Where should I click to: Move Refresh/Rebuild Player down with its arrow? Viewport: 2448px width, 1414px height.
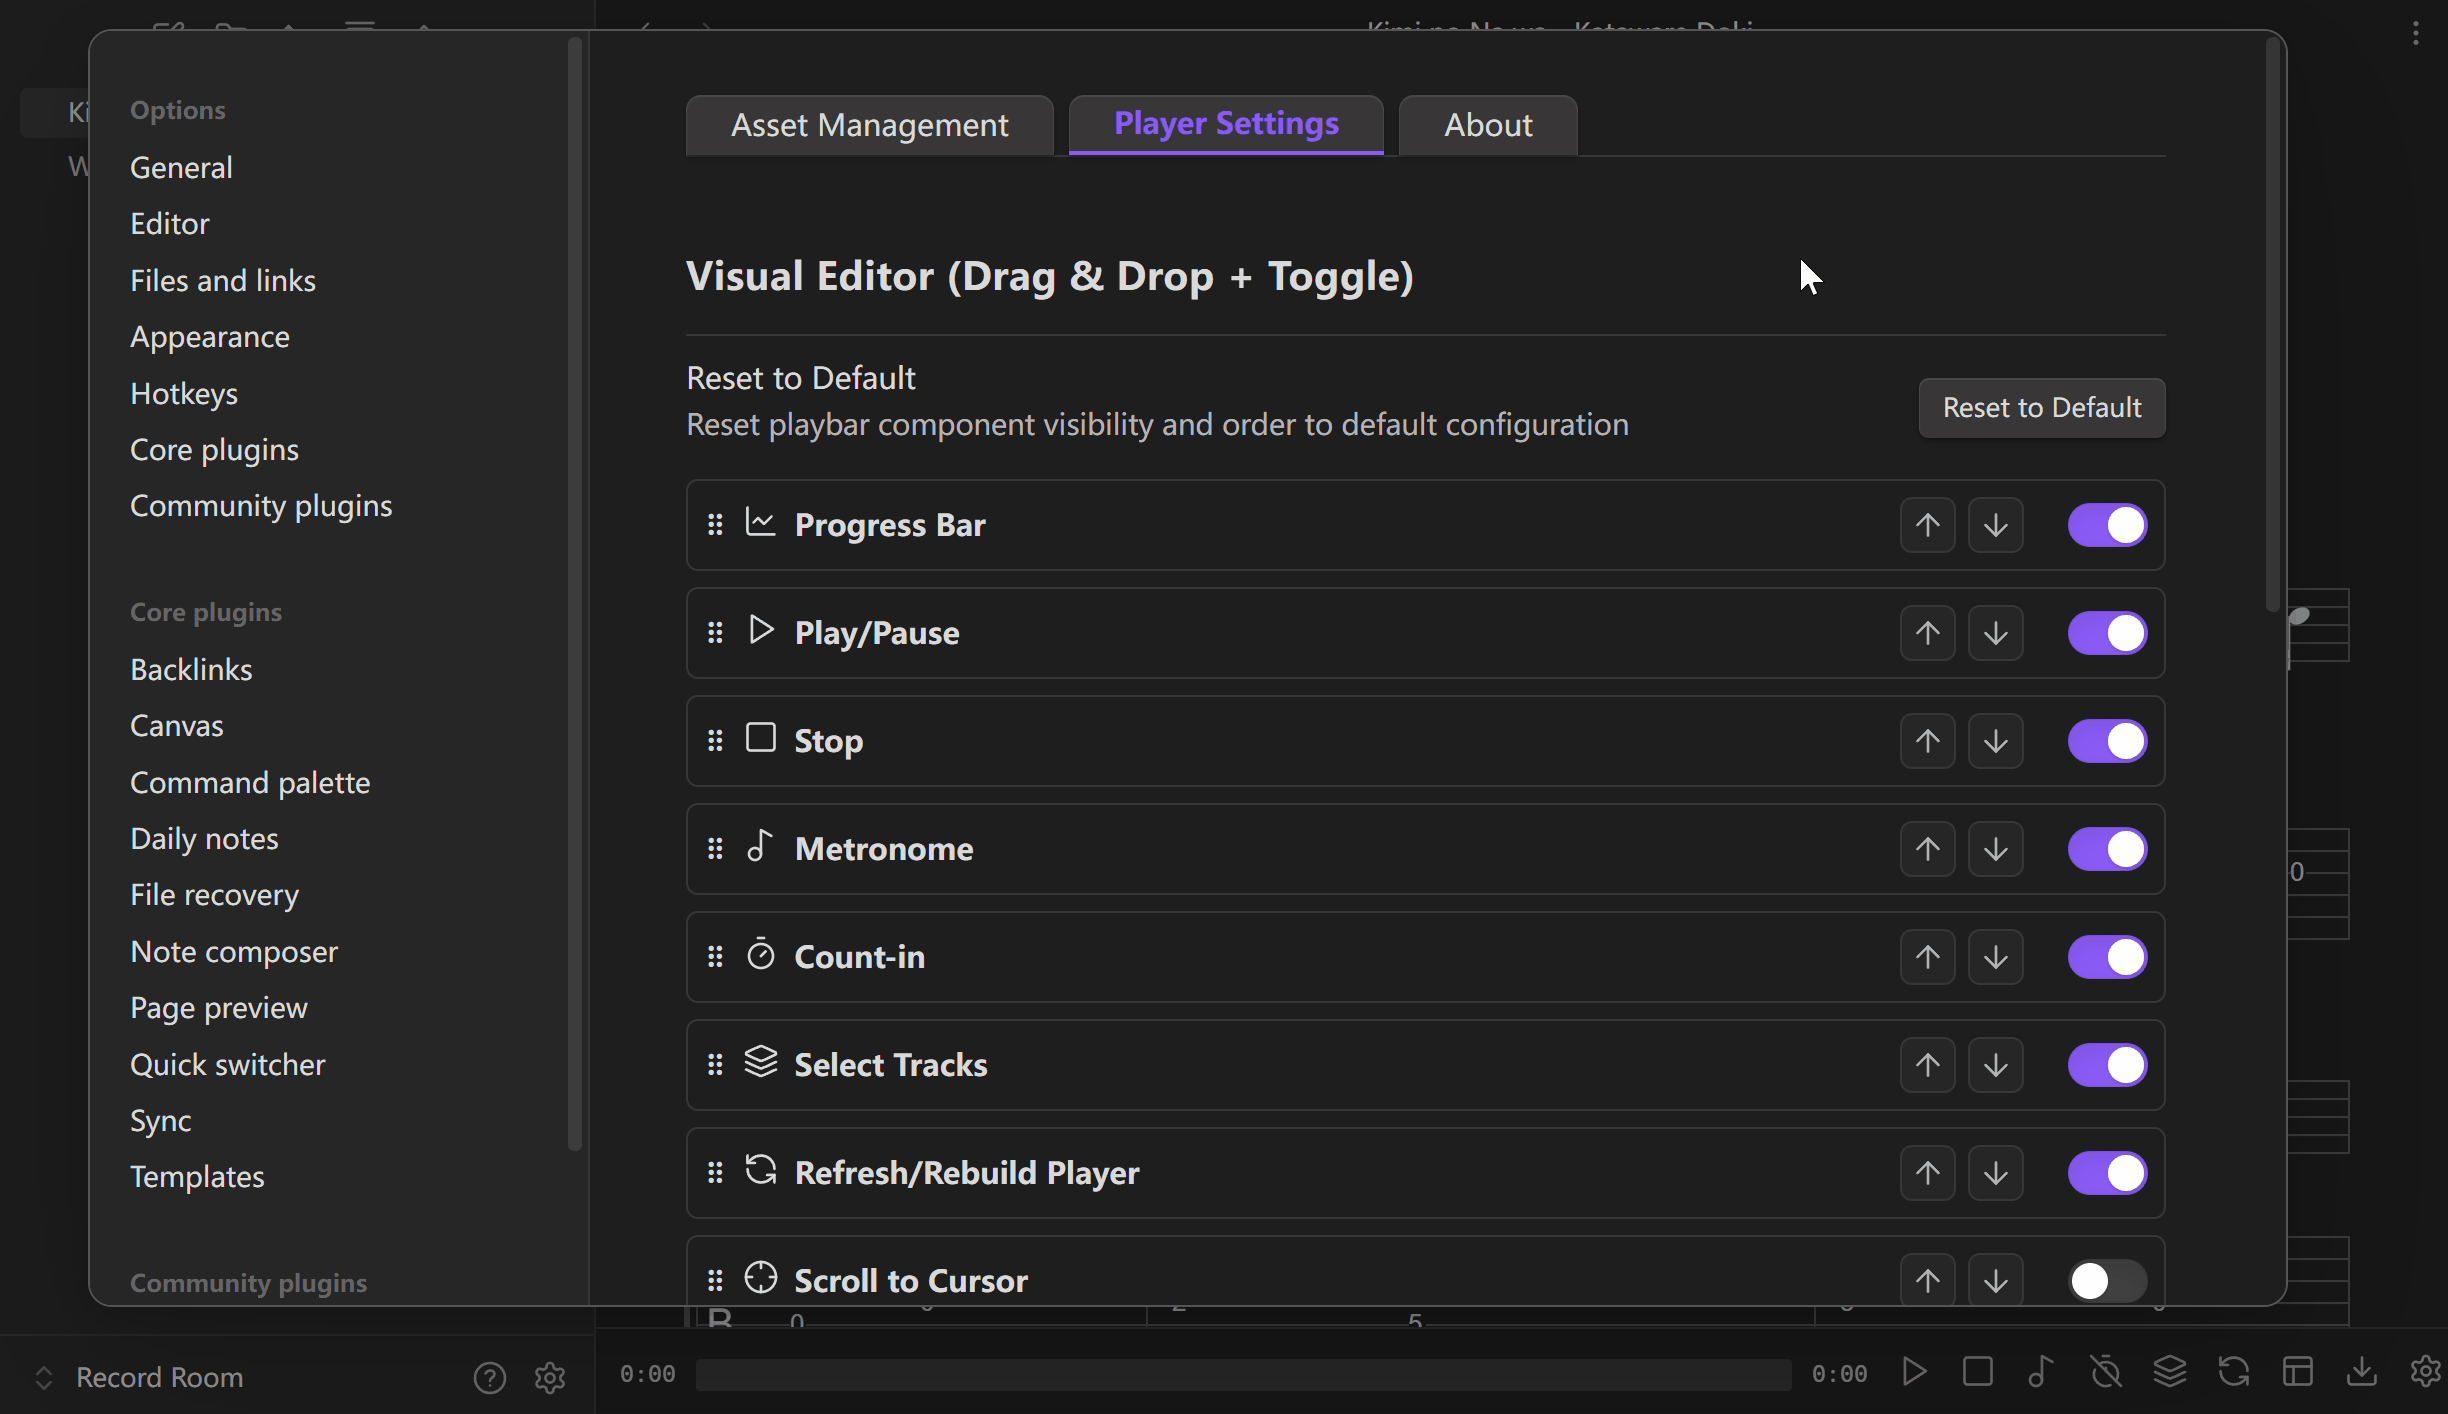pos(1996,1173)
